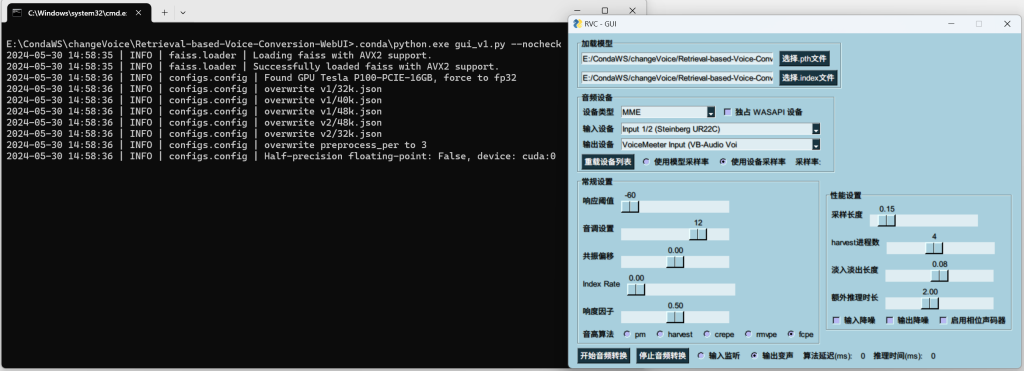This screenshot has height=371, width=1024.
Task: Click 开始音频转换 button
Action: (x=604, y=356)
